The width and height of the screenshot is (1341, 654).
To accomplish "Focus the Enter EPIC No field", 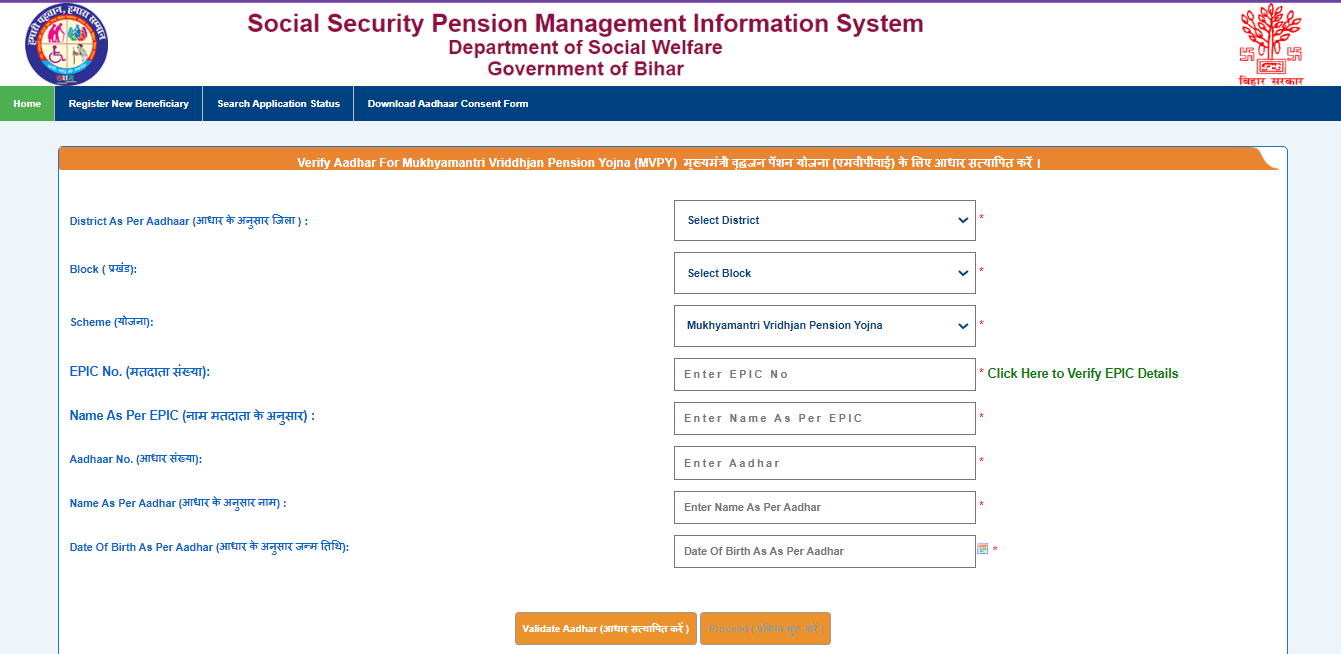I will 824,374.
